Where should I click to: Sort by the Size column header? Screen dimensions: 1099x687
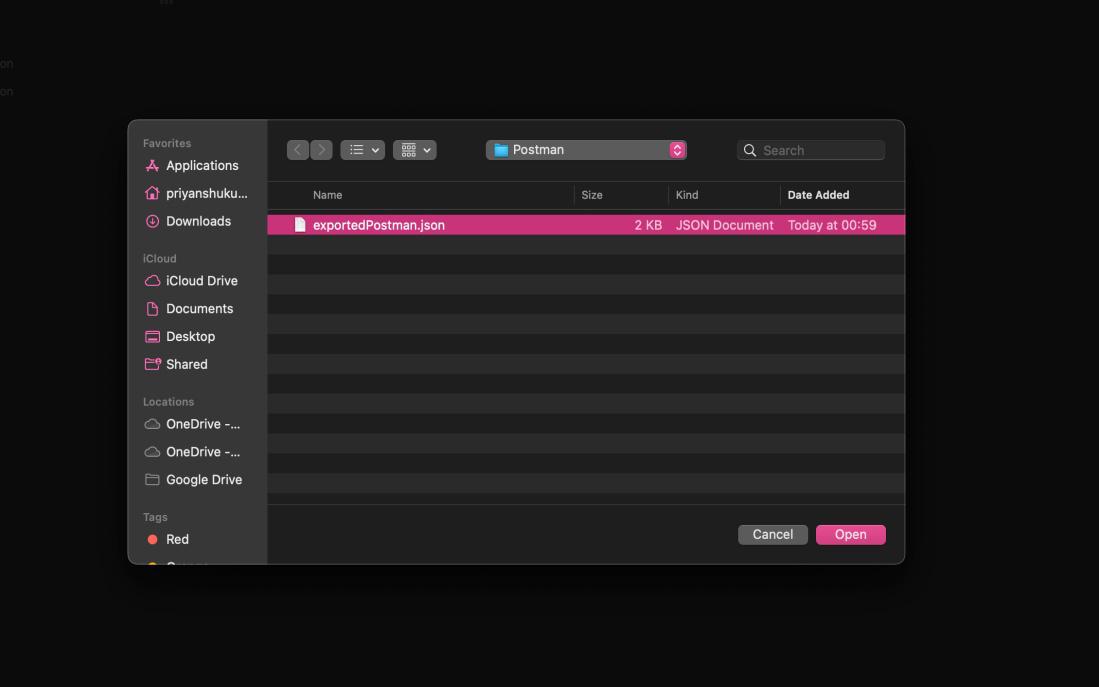[x=592, y=195]
